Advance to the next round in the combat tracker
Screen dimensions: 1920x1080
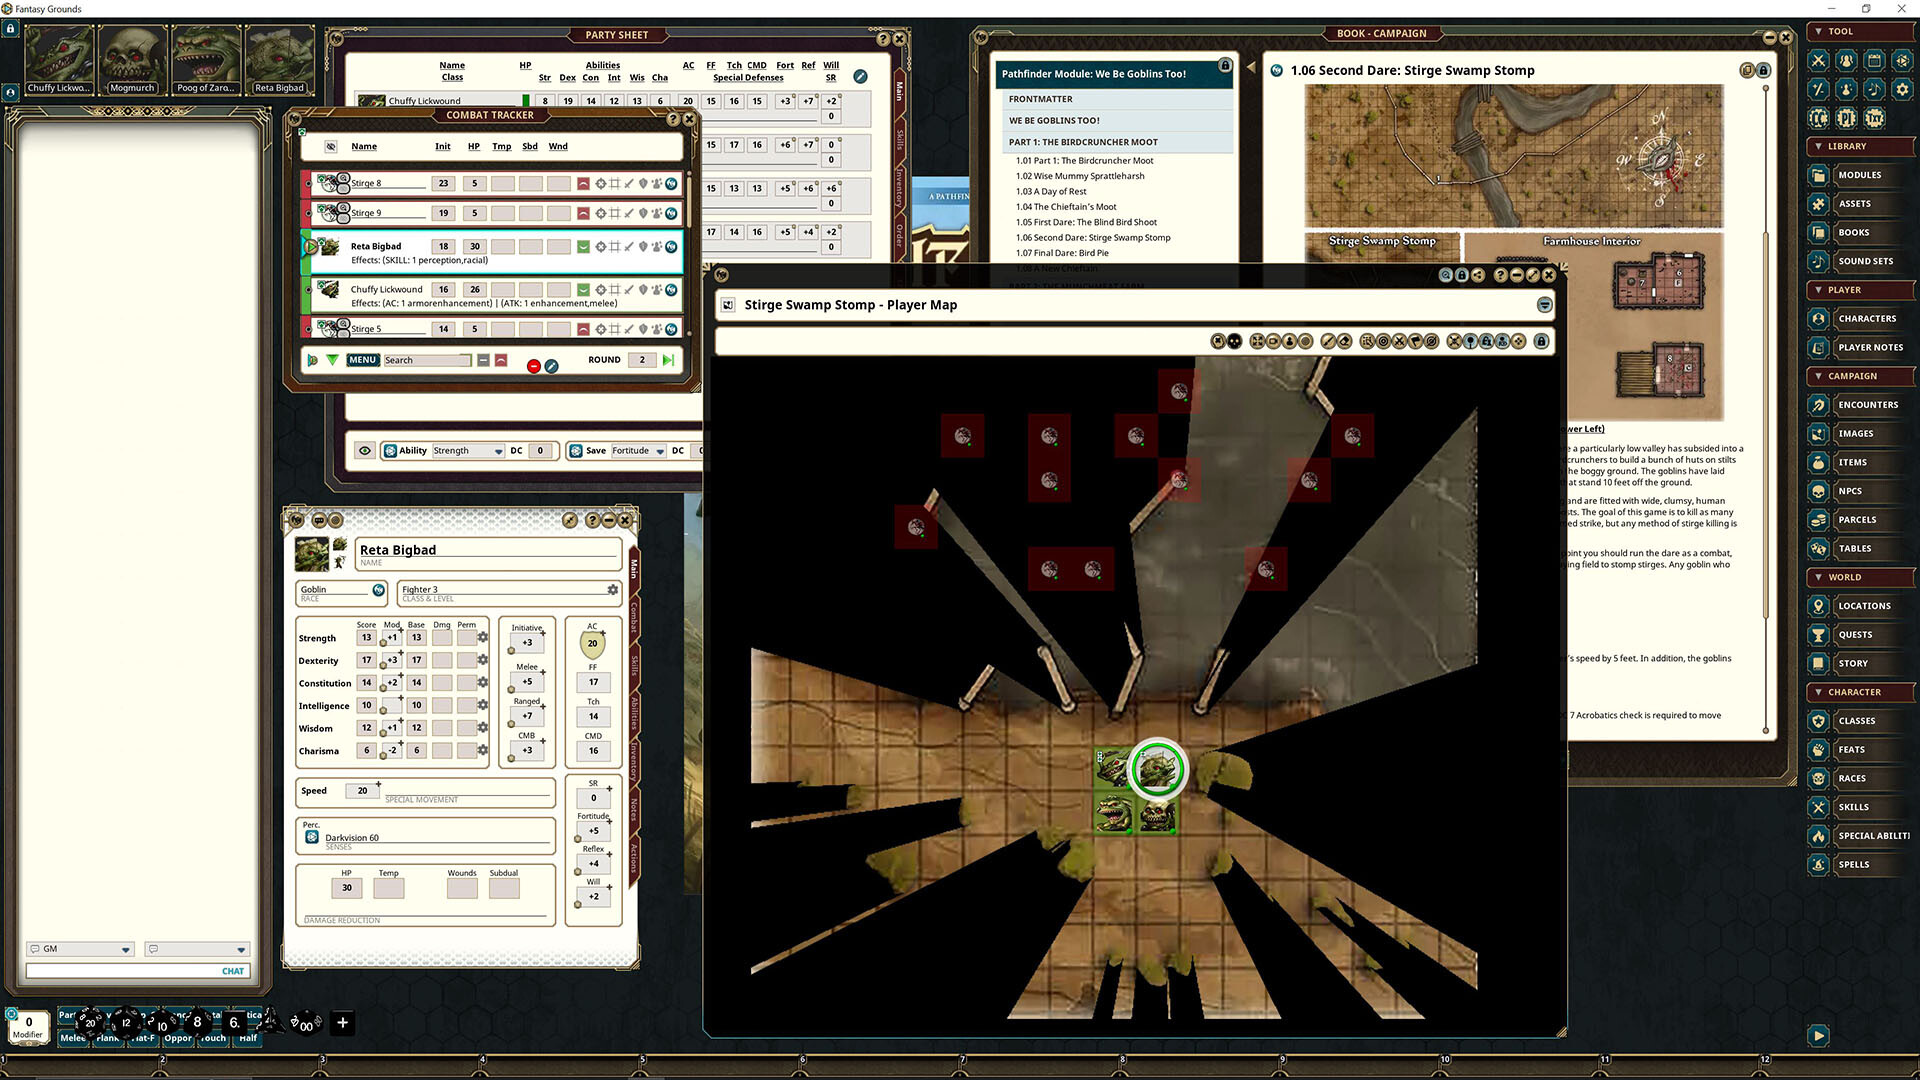[x=668, y=360]
